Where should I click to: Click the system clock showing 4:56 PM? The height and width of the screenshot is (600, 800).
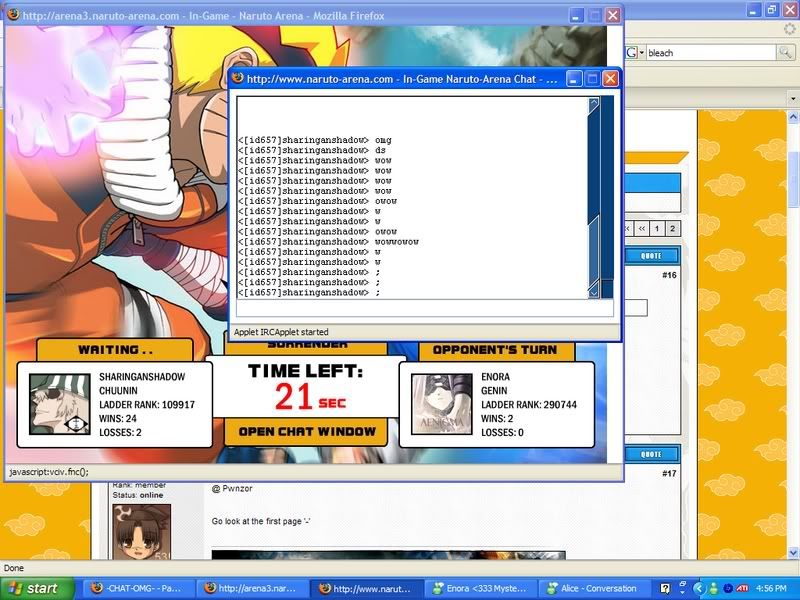click(x=771, y=588)
